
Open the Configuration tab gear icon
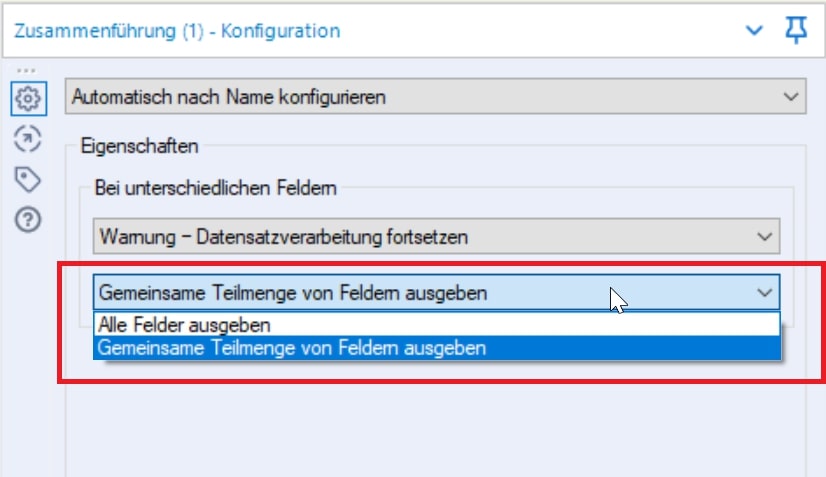click(28, 98)
